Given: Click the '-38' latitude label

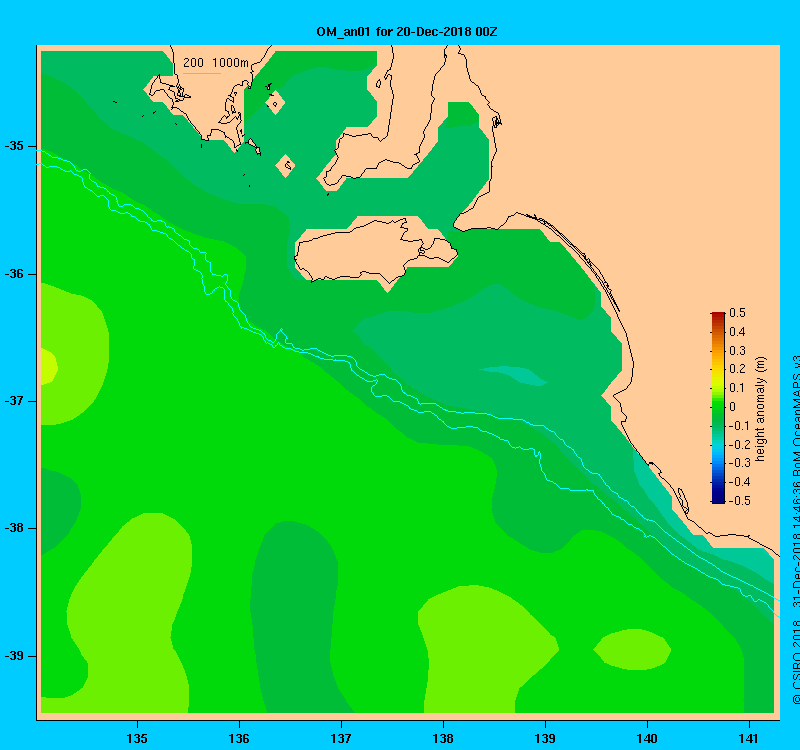Looking at the screenshot, I should [14, 528].
